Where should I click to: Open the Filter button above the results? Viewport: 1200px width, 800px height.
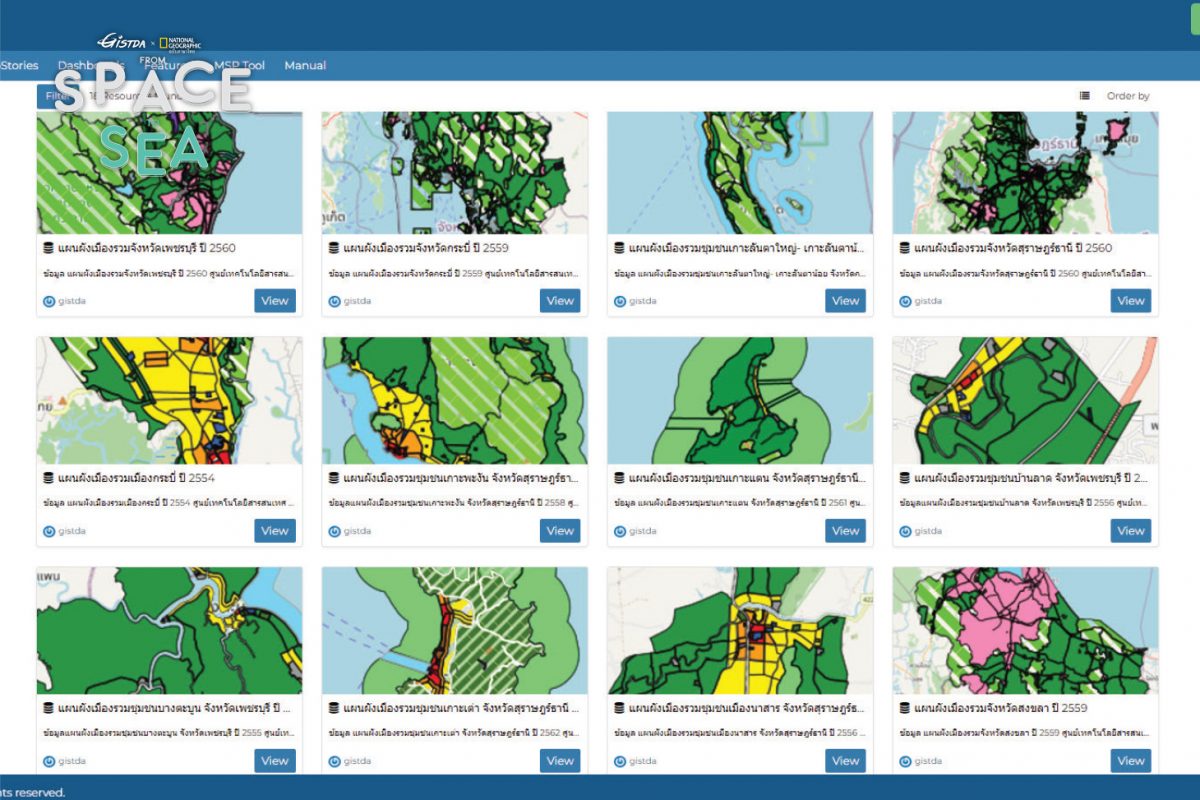(54, 97)
